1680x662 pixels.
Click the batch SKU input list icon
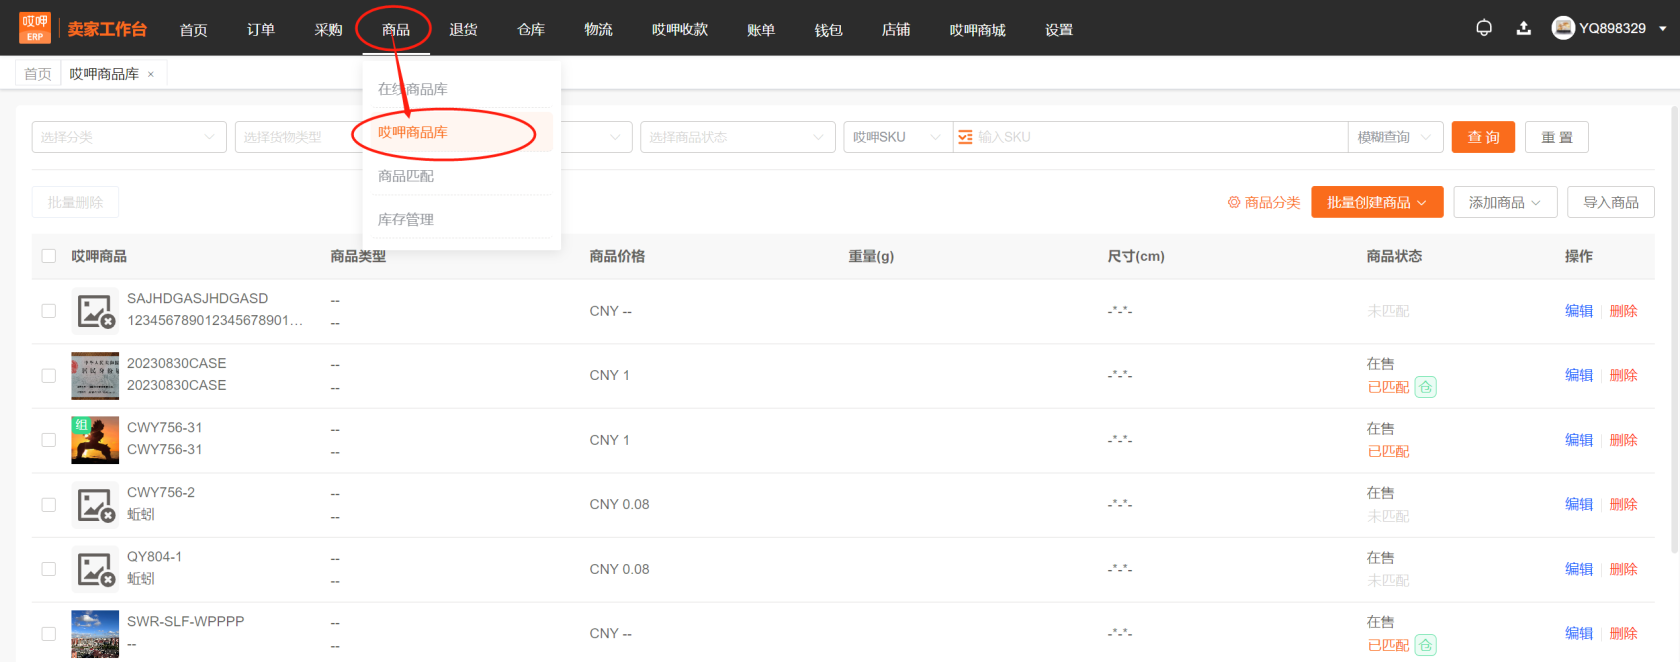[965, 137]
